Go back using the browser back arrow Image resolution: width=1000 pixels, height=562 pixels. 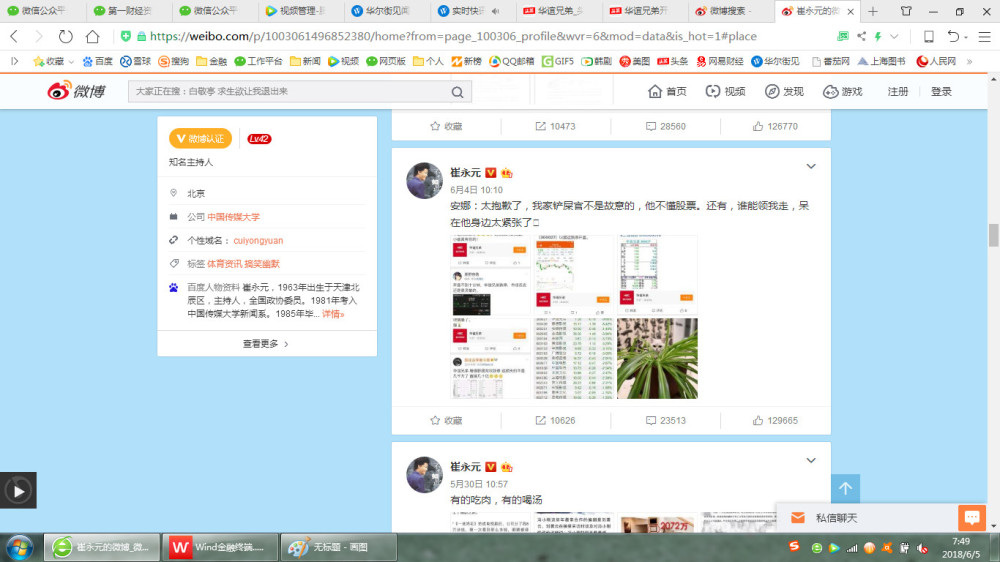tap(14, 36)
